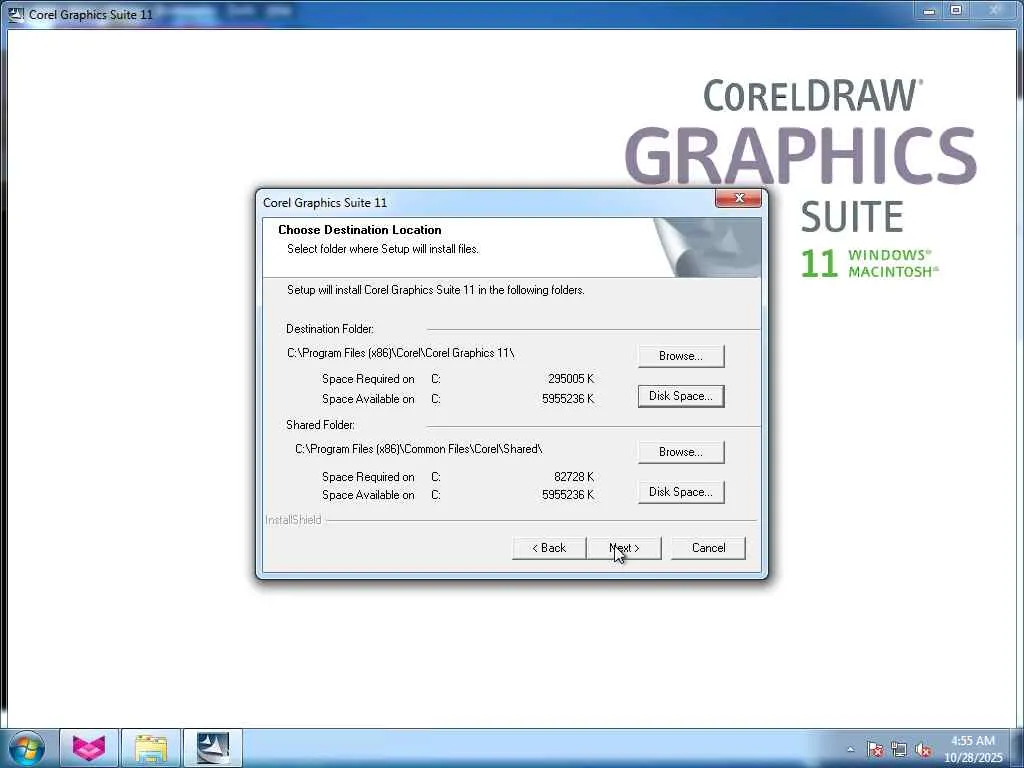Click the 82728 K space required value
Screen dimensions: 1024x768
[574, 477]
